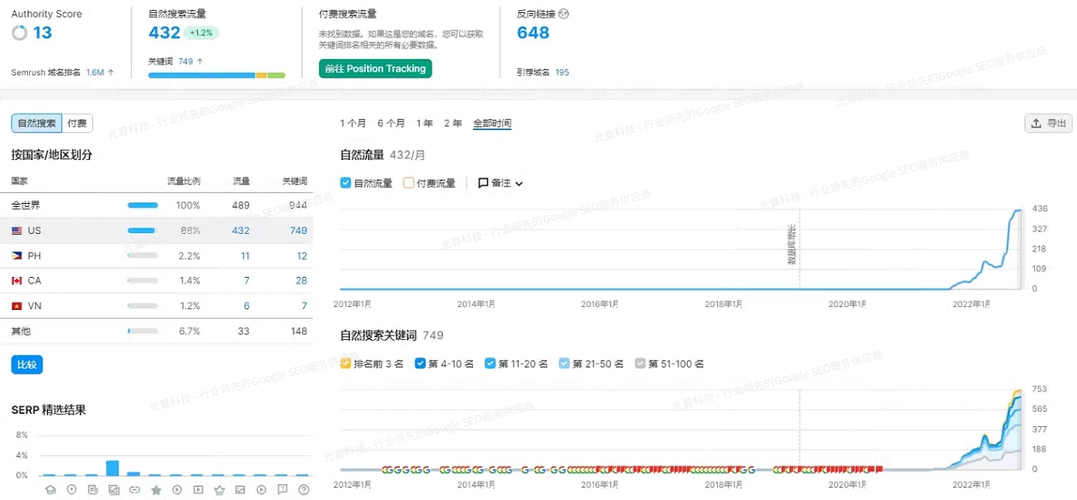Viewport: 1077px width, 500px height.
Task: Select the 1 年 time range
Action: pos(424,124)
